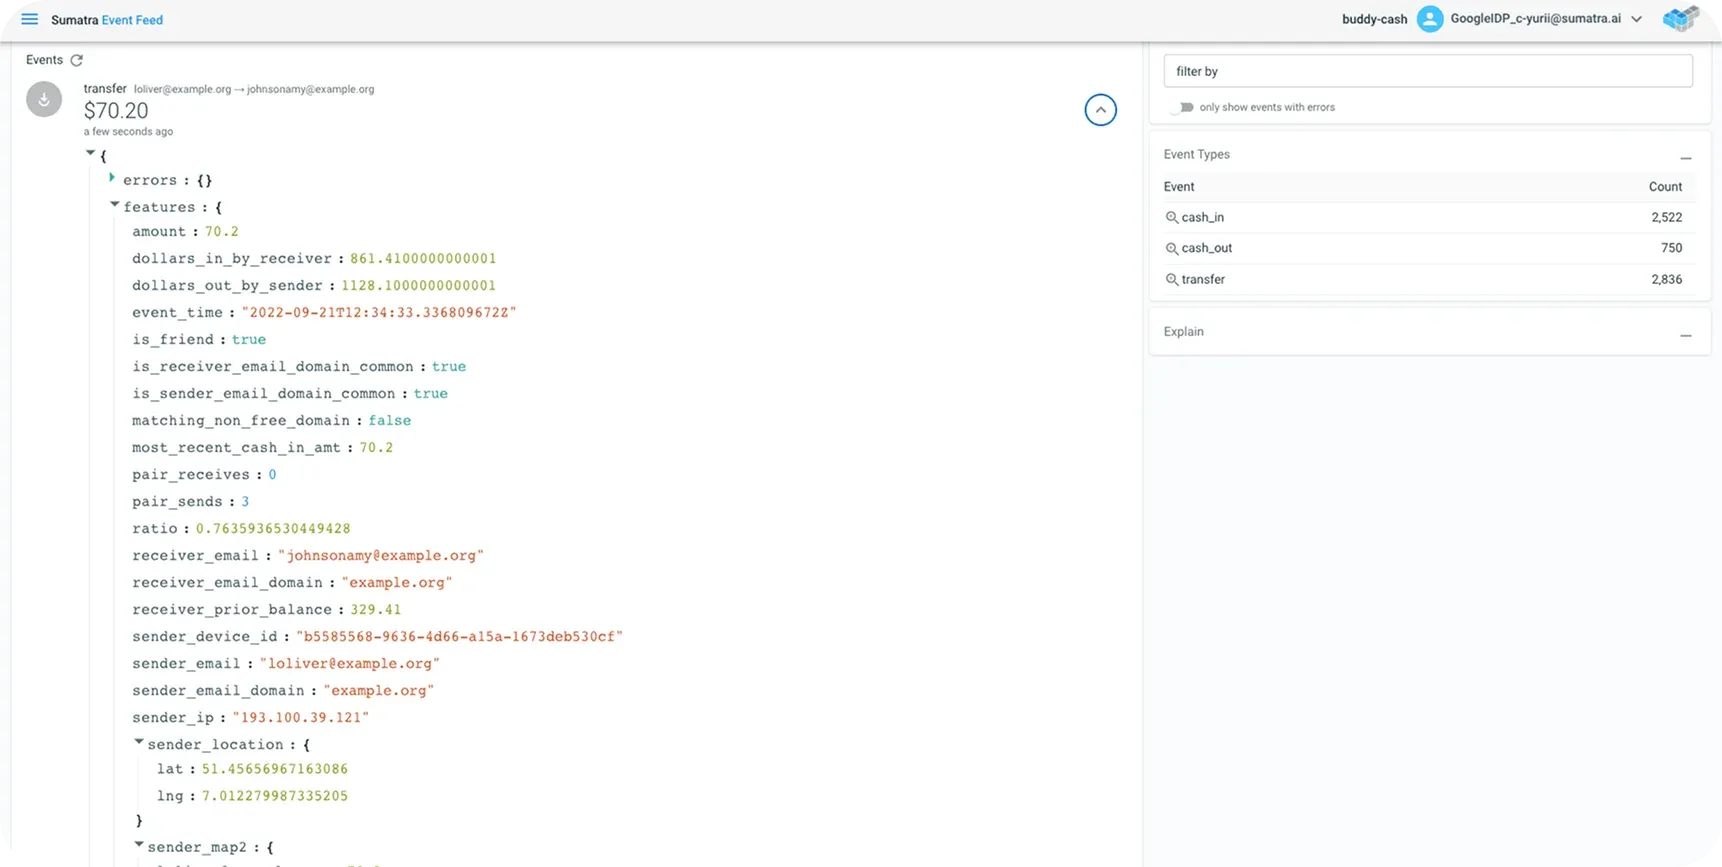1722x867 pixels.
Task: Filter by cash_out magnifier icon
Action: click(1171, 248)
